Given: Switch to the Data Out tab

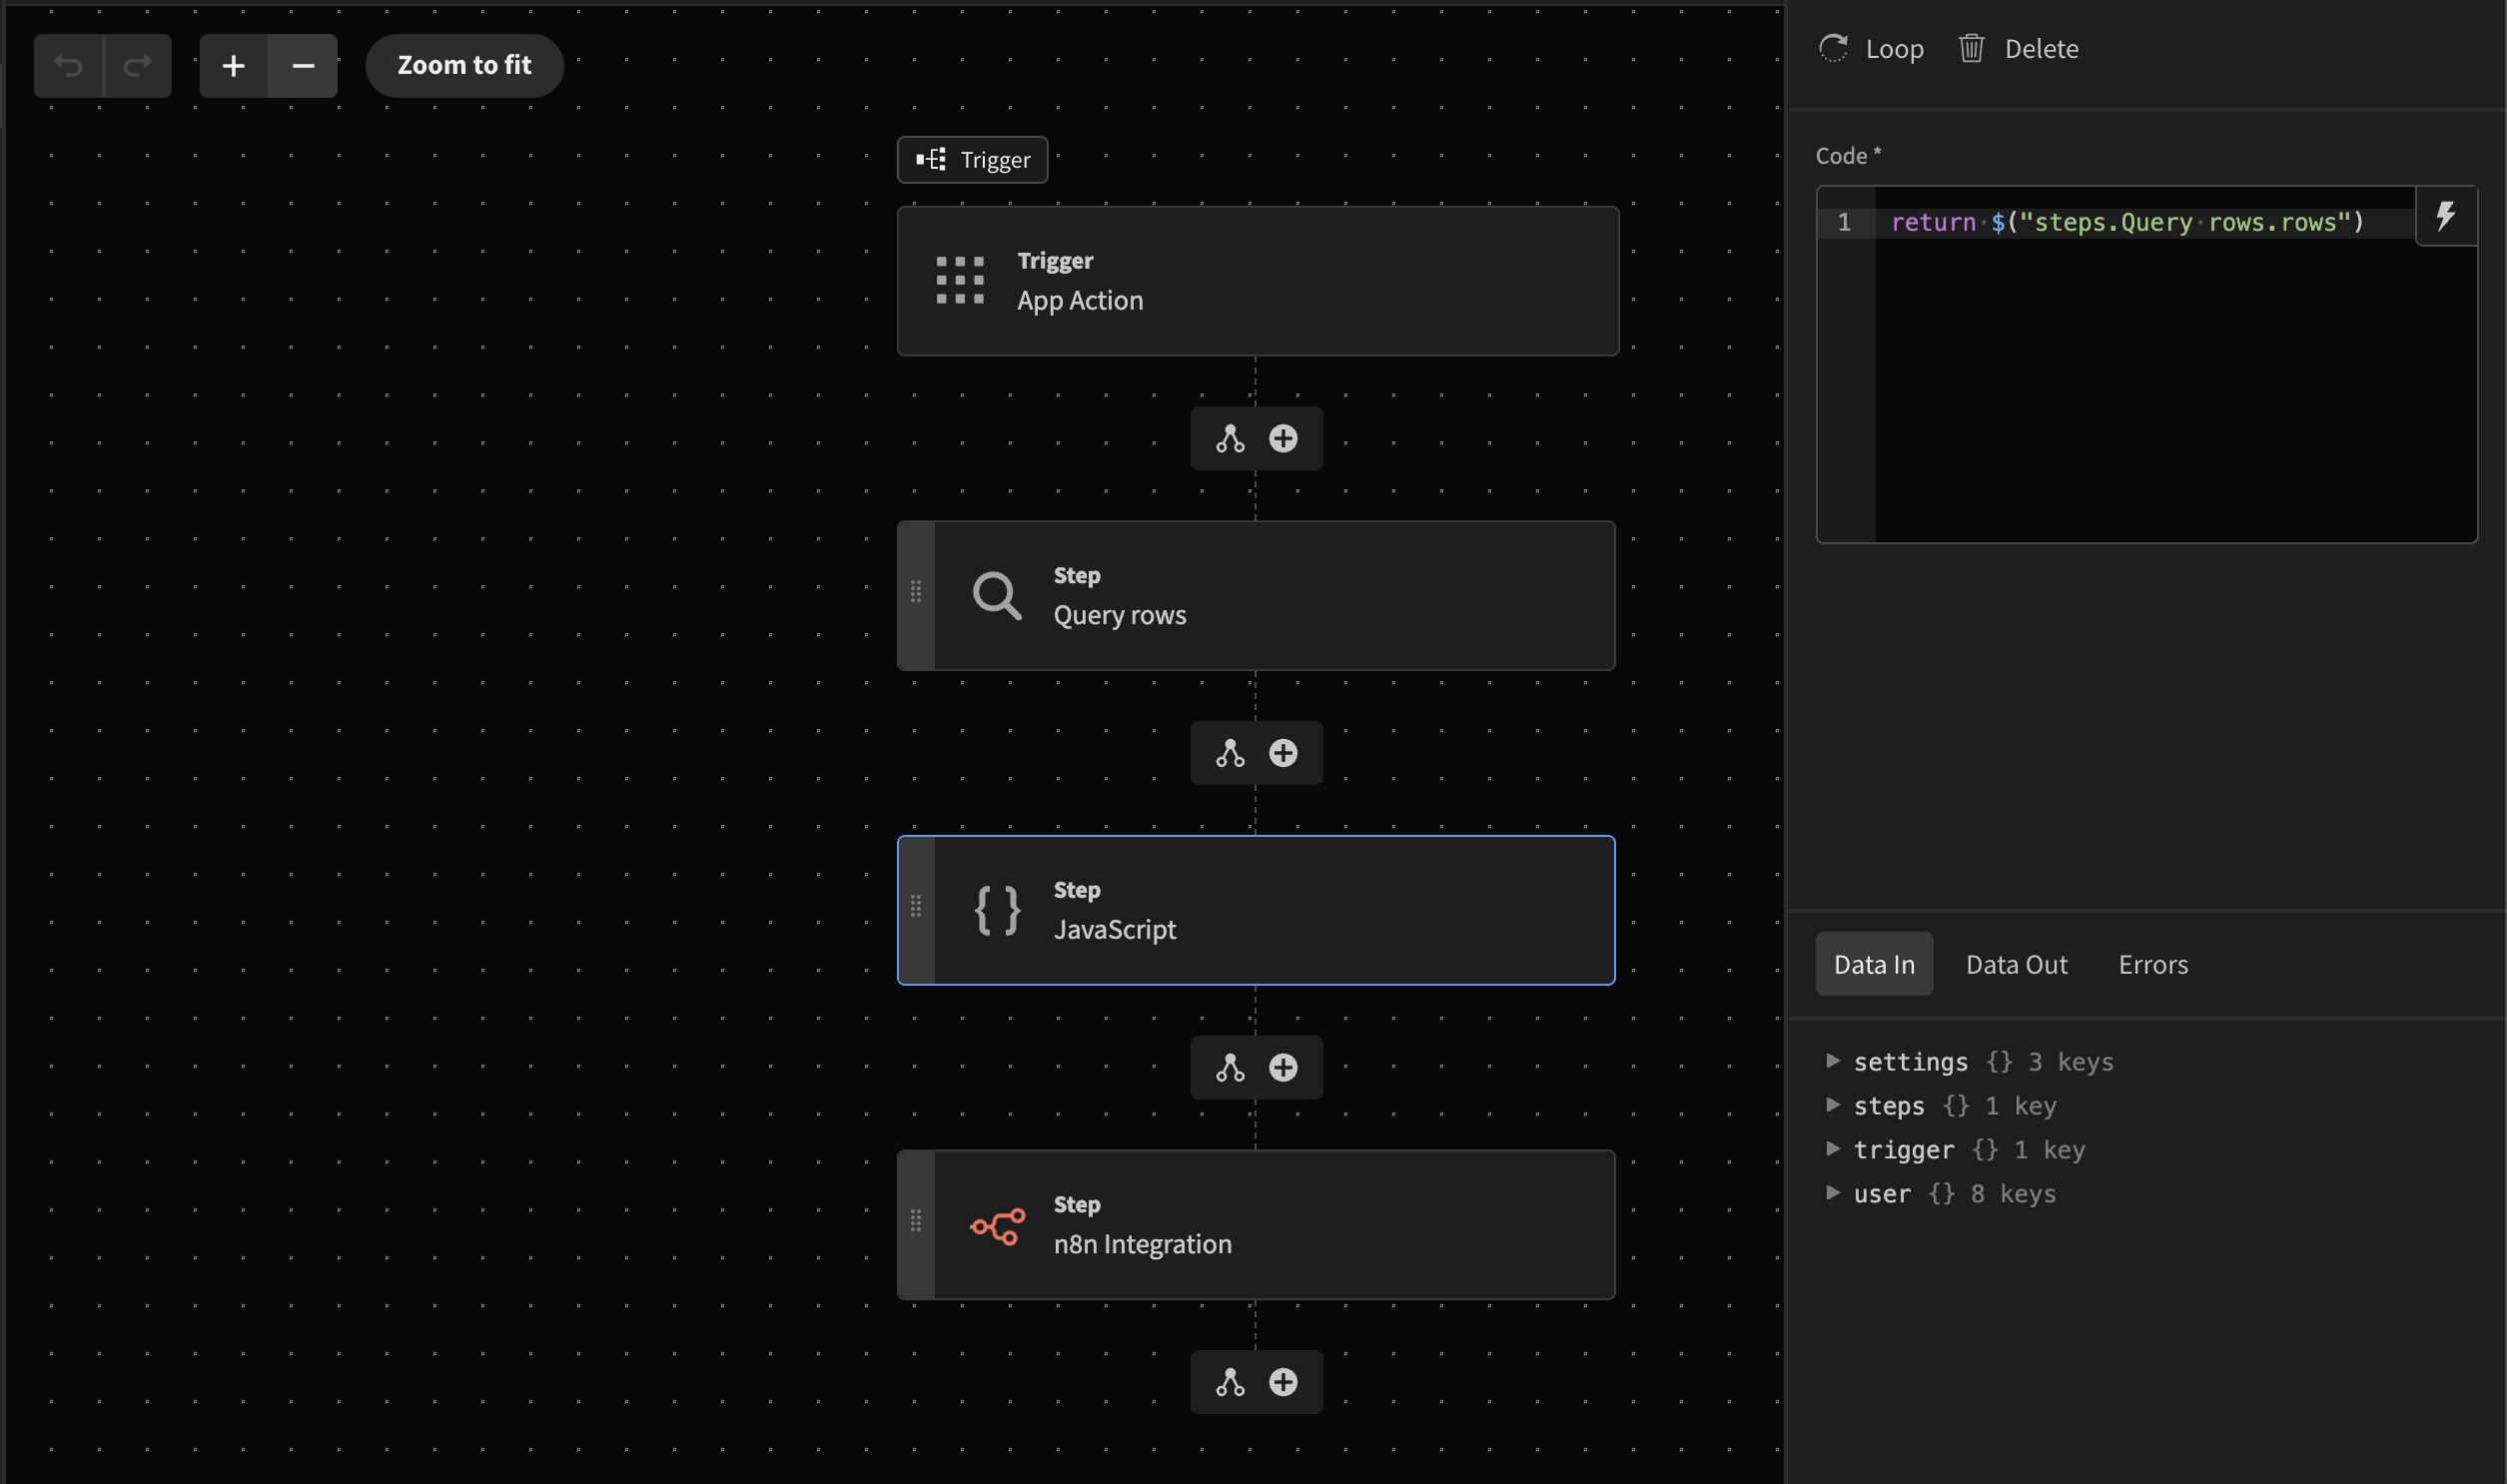Looking at the screenshot, I should [2016, 964].
